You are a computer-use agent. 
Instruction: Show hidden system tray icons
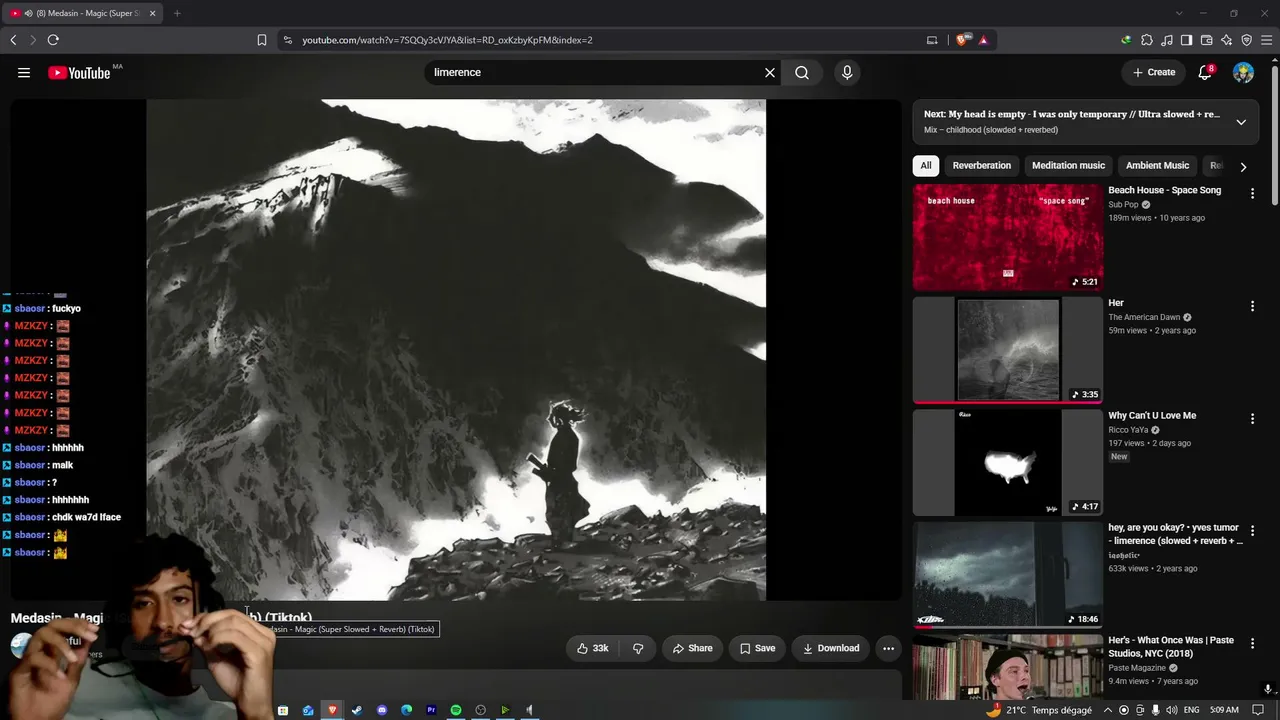tap(1107, 710)
